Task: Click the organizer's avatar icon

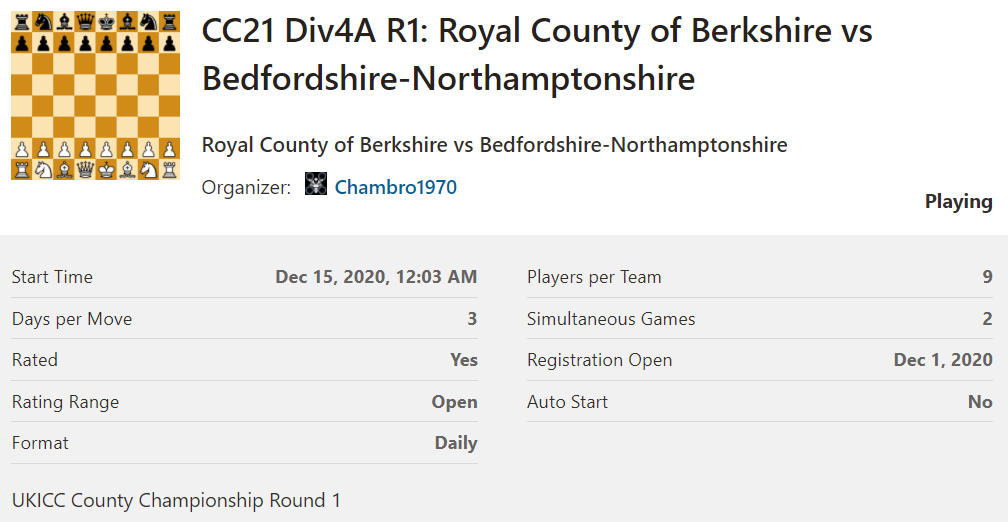Action: pyautogui.click(x=316, y=186)
